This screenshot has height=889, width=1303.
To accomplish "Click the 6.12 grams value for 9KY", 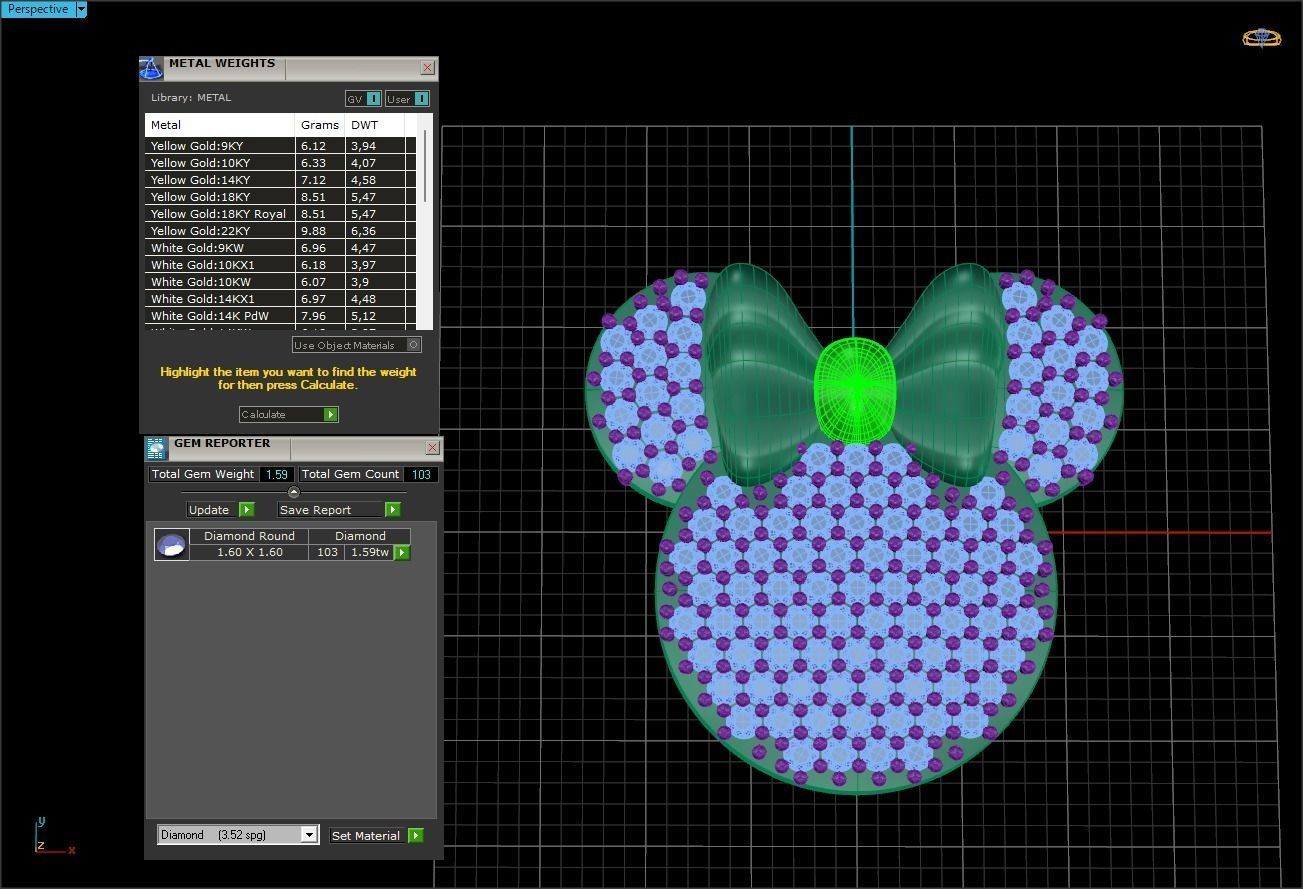I will click(313, 146).
